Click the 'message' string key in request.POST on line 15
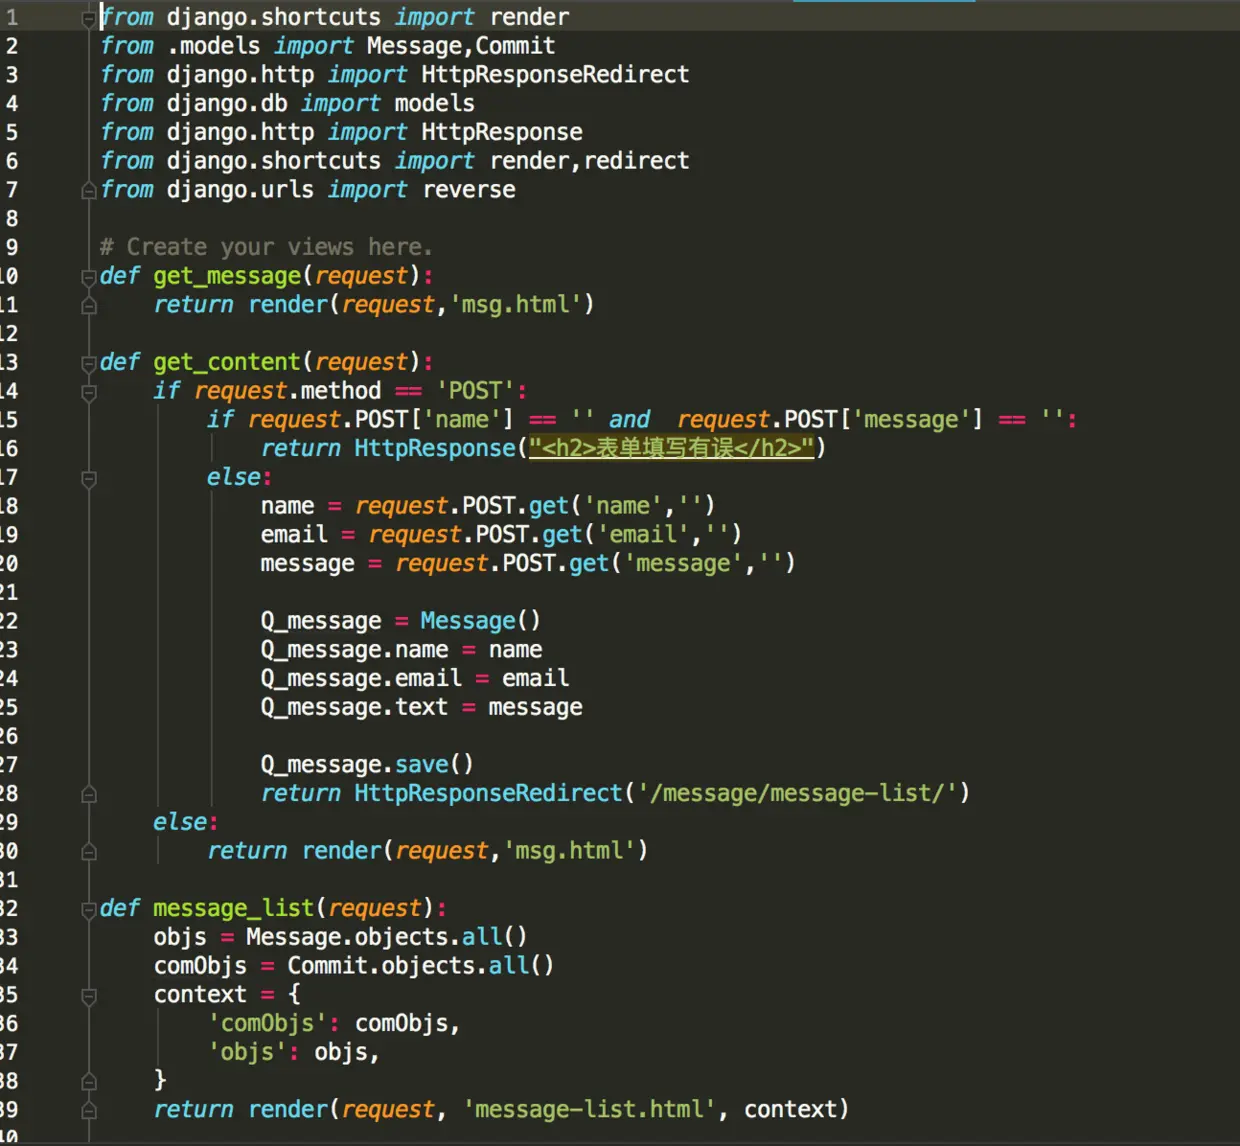 coord(911,420)
